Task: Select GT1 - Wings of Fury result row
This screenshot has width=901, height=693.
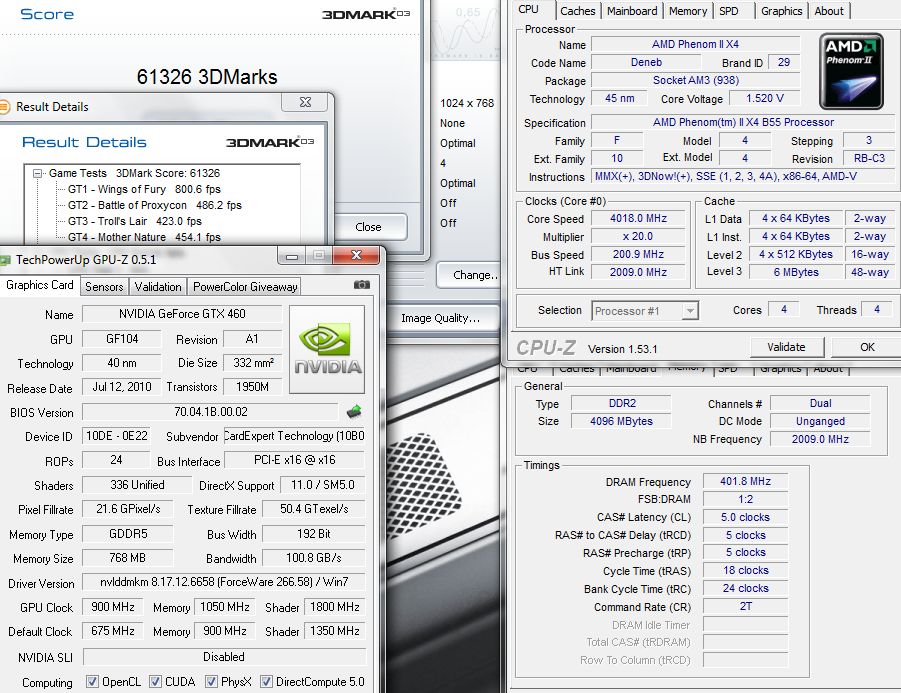Action: (144, 189)
